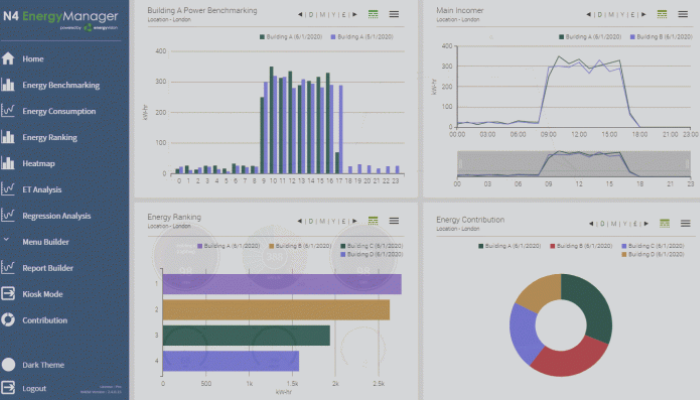Open the Regression Analysis menu item
Viewport: 700px width, 400px height.
57,216
